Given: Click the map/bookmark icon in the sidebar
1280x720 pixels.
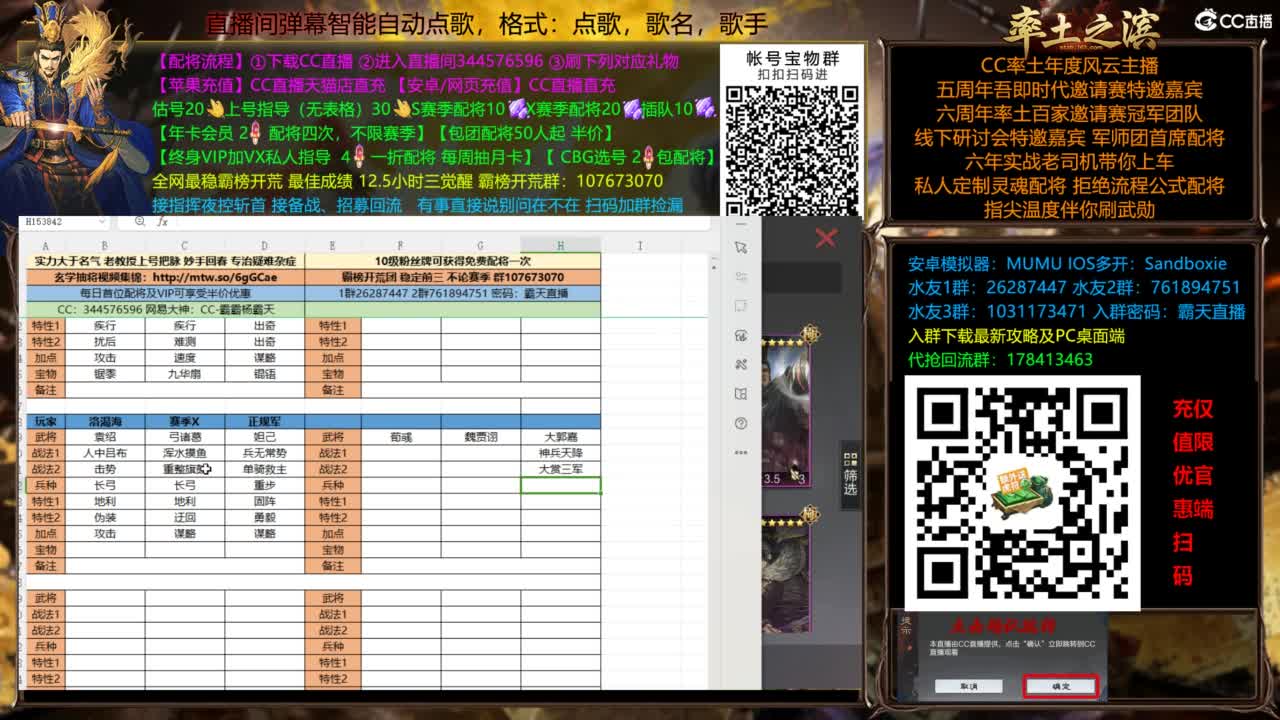Looking at the screenshot, I should point(740,391).
